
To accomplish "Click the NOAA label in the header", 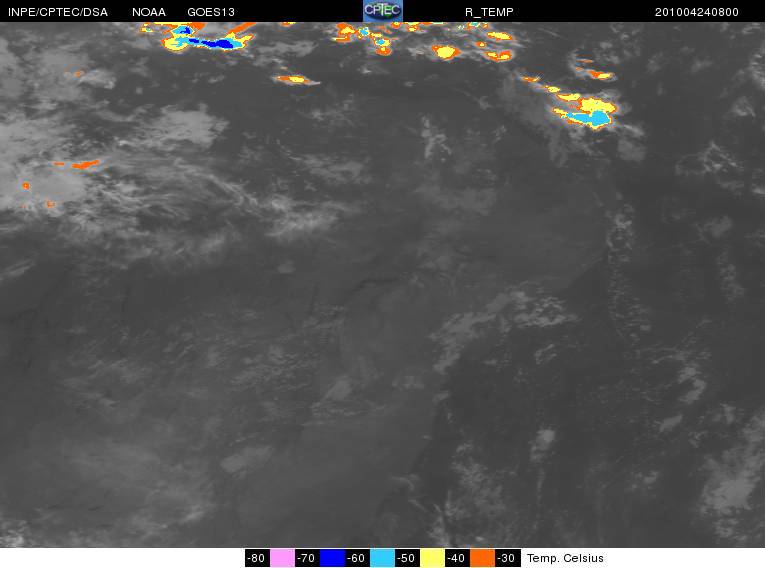I will pos(149,12).
